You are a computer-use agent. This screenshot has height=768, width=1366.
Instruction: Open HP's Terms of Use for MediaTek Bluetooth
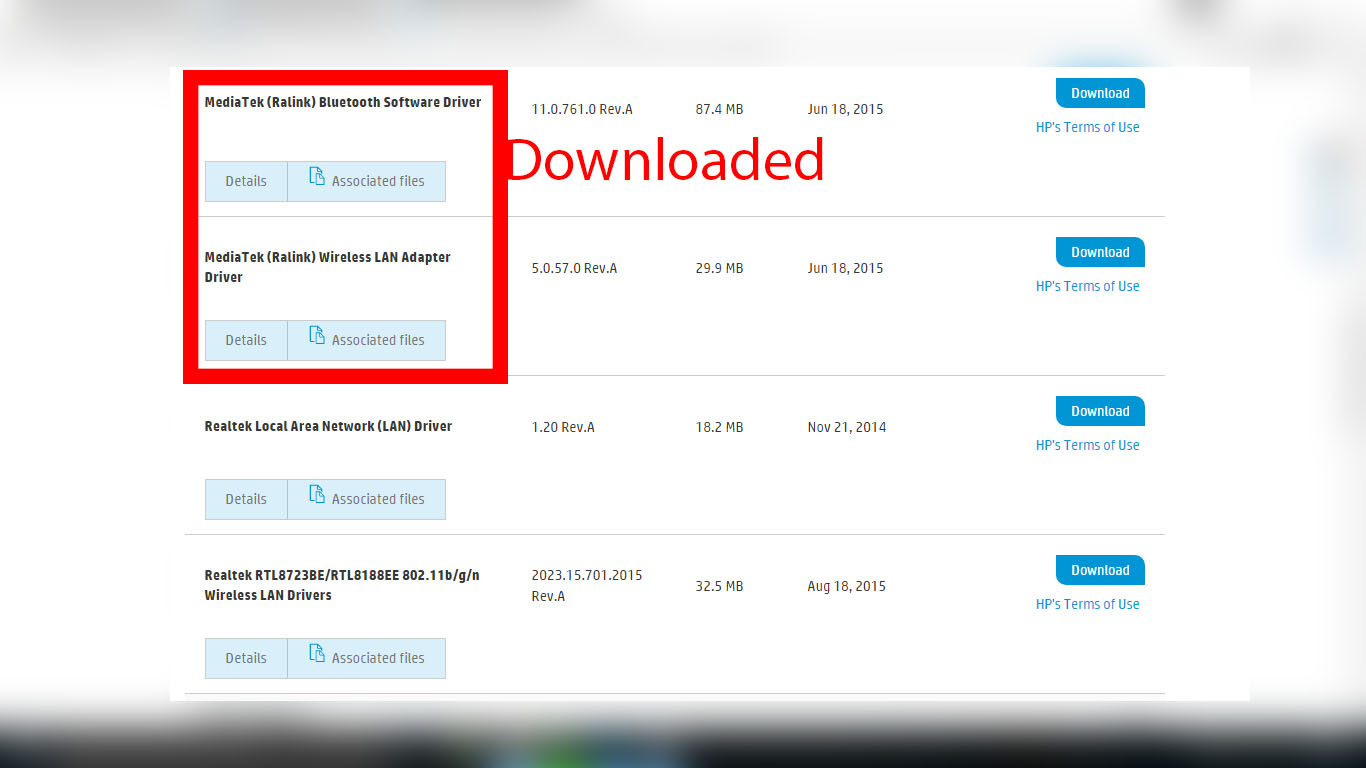[x=1087, y=127]
